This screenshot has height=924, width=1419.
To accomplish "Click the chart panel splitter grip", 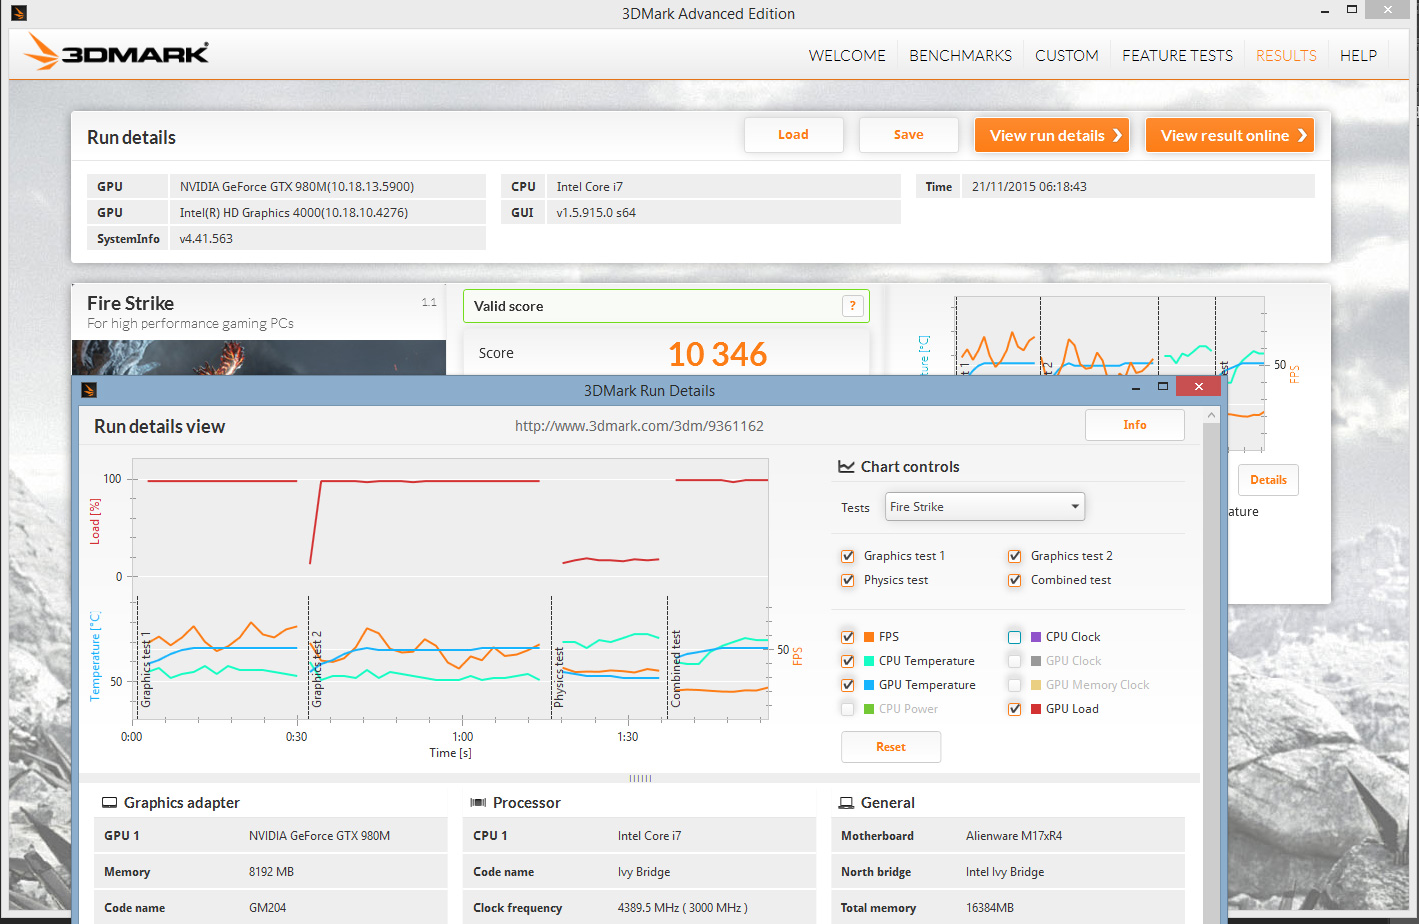I will coord(640,778).
